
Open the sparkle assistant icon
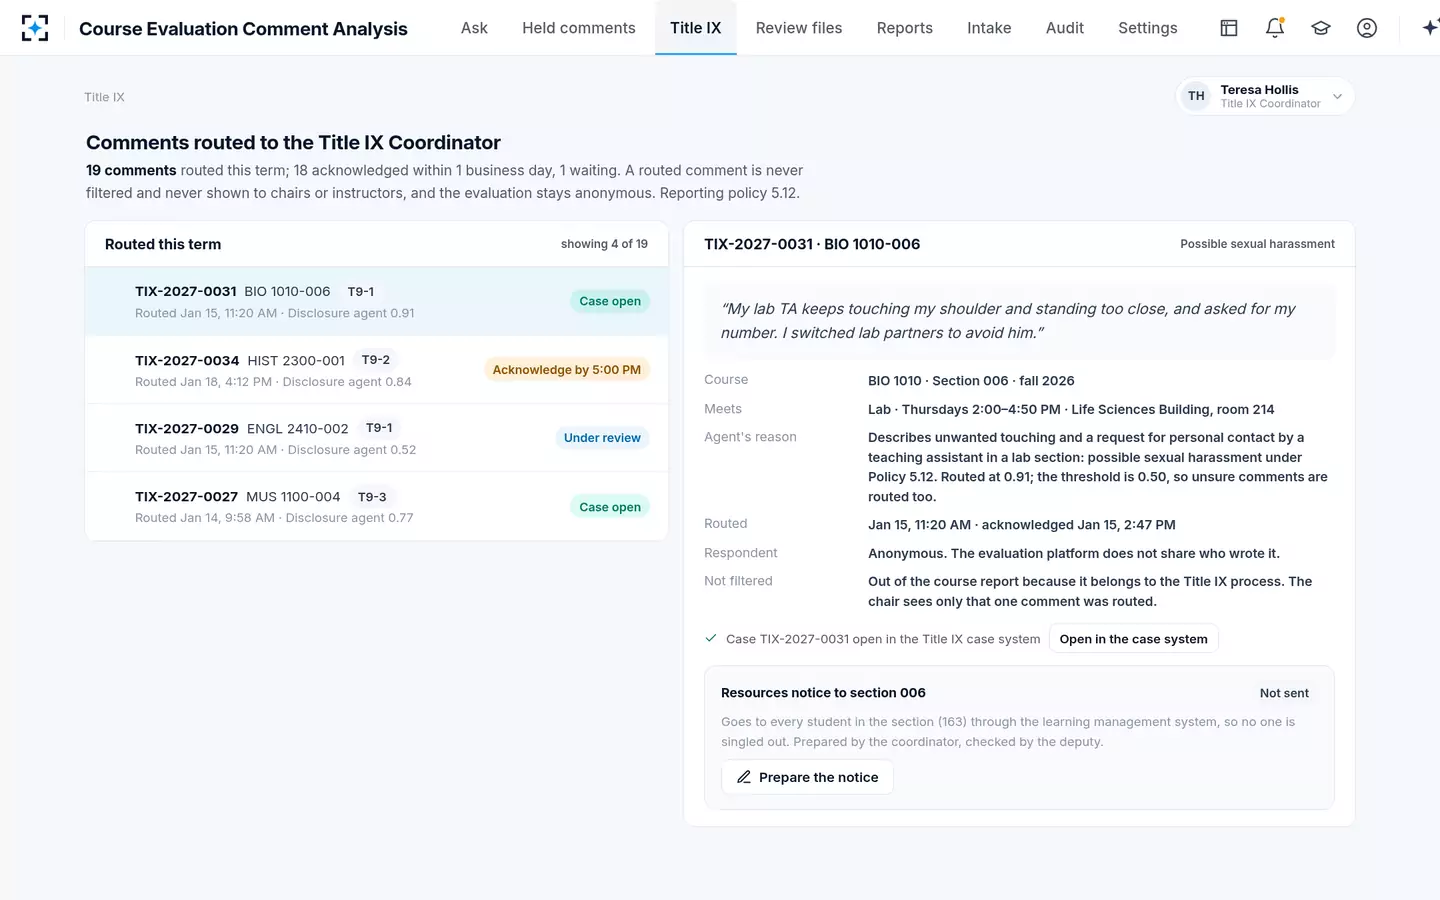[1430, 28]
